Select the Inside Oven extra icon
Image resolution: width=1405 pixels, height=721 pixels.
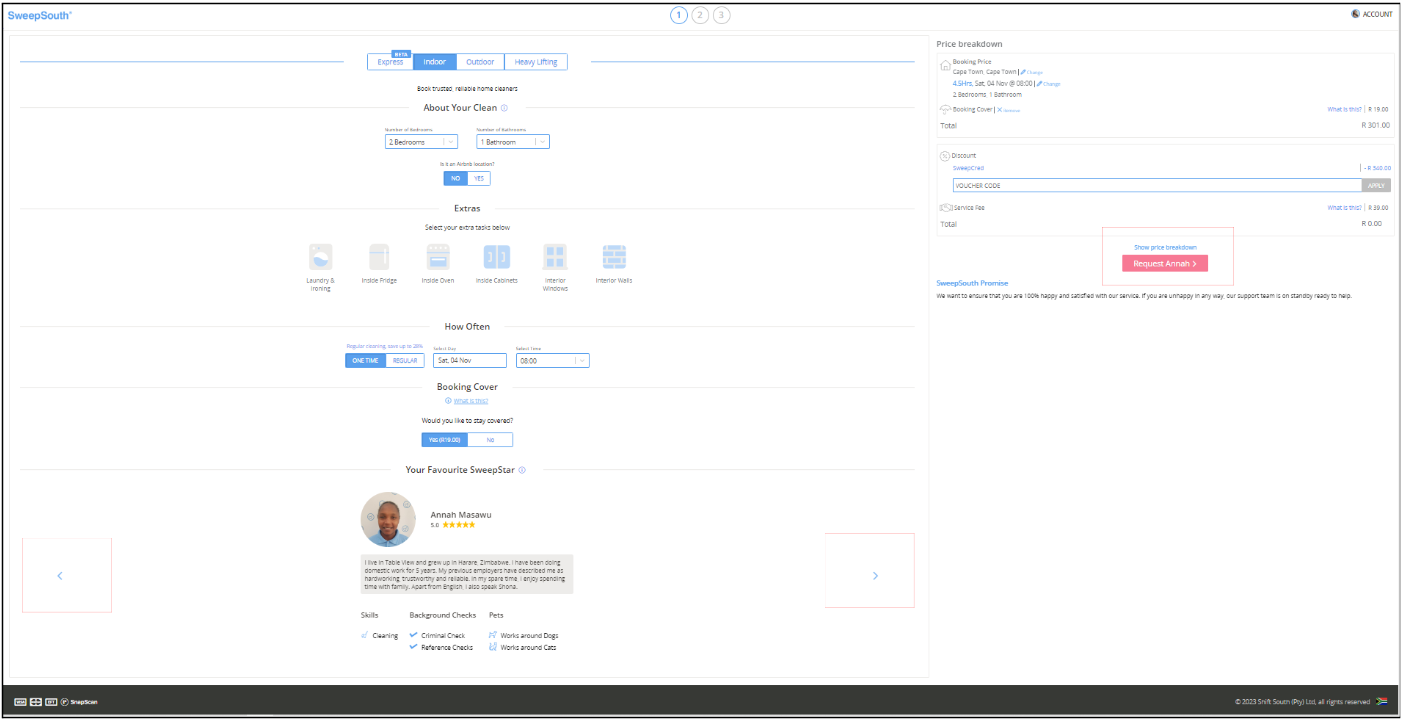[438, 257]
